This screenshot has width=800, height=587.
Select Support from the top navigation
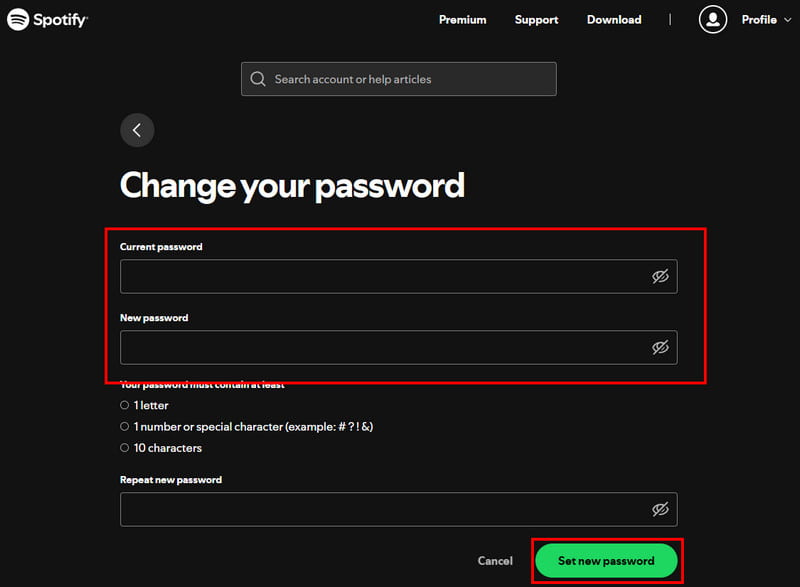coord(536,19)
